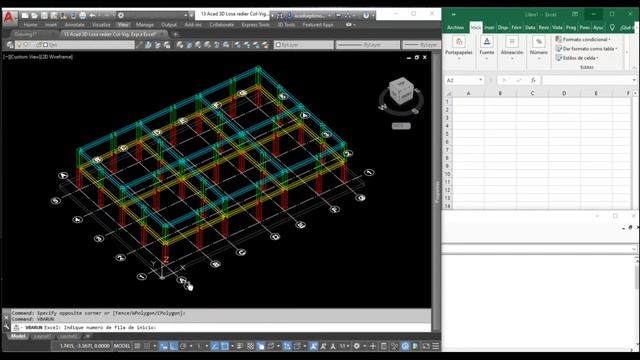Viewport: 640px width, 360px height.
Task: Collapse the Excel ribbon with the chevron
Action: (634, 68)
